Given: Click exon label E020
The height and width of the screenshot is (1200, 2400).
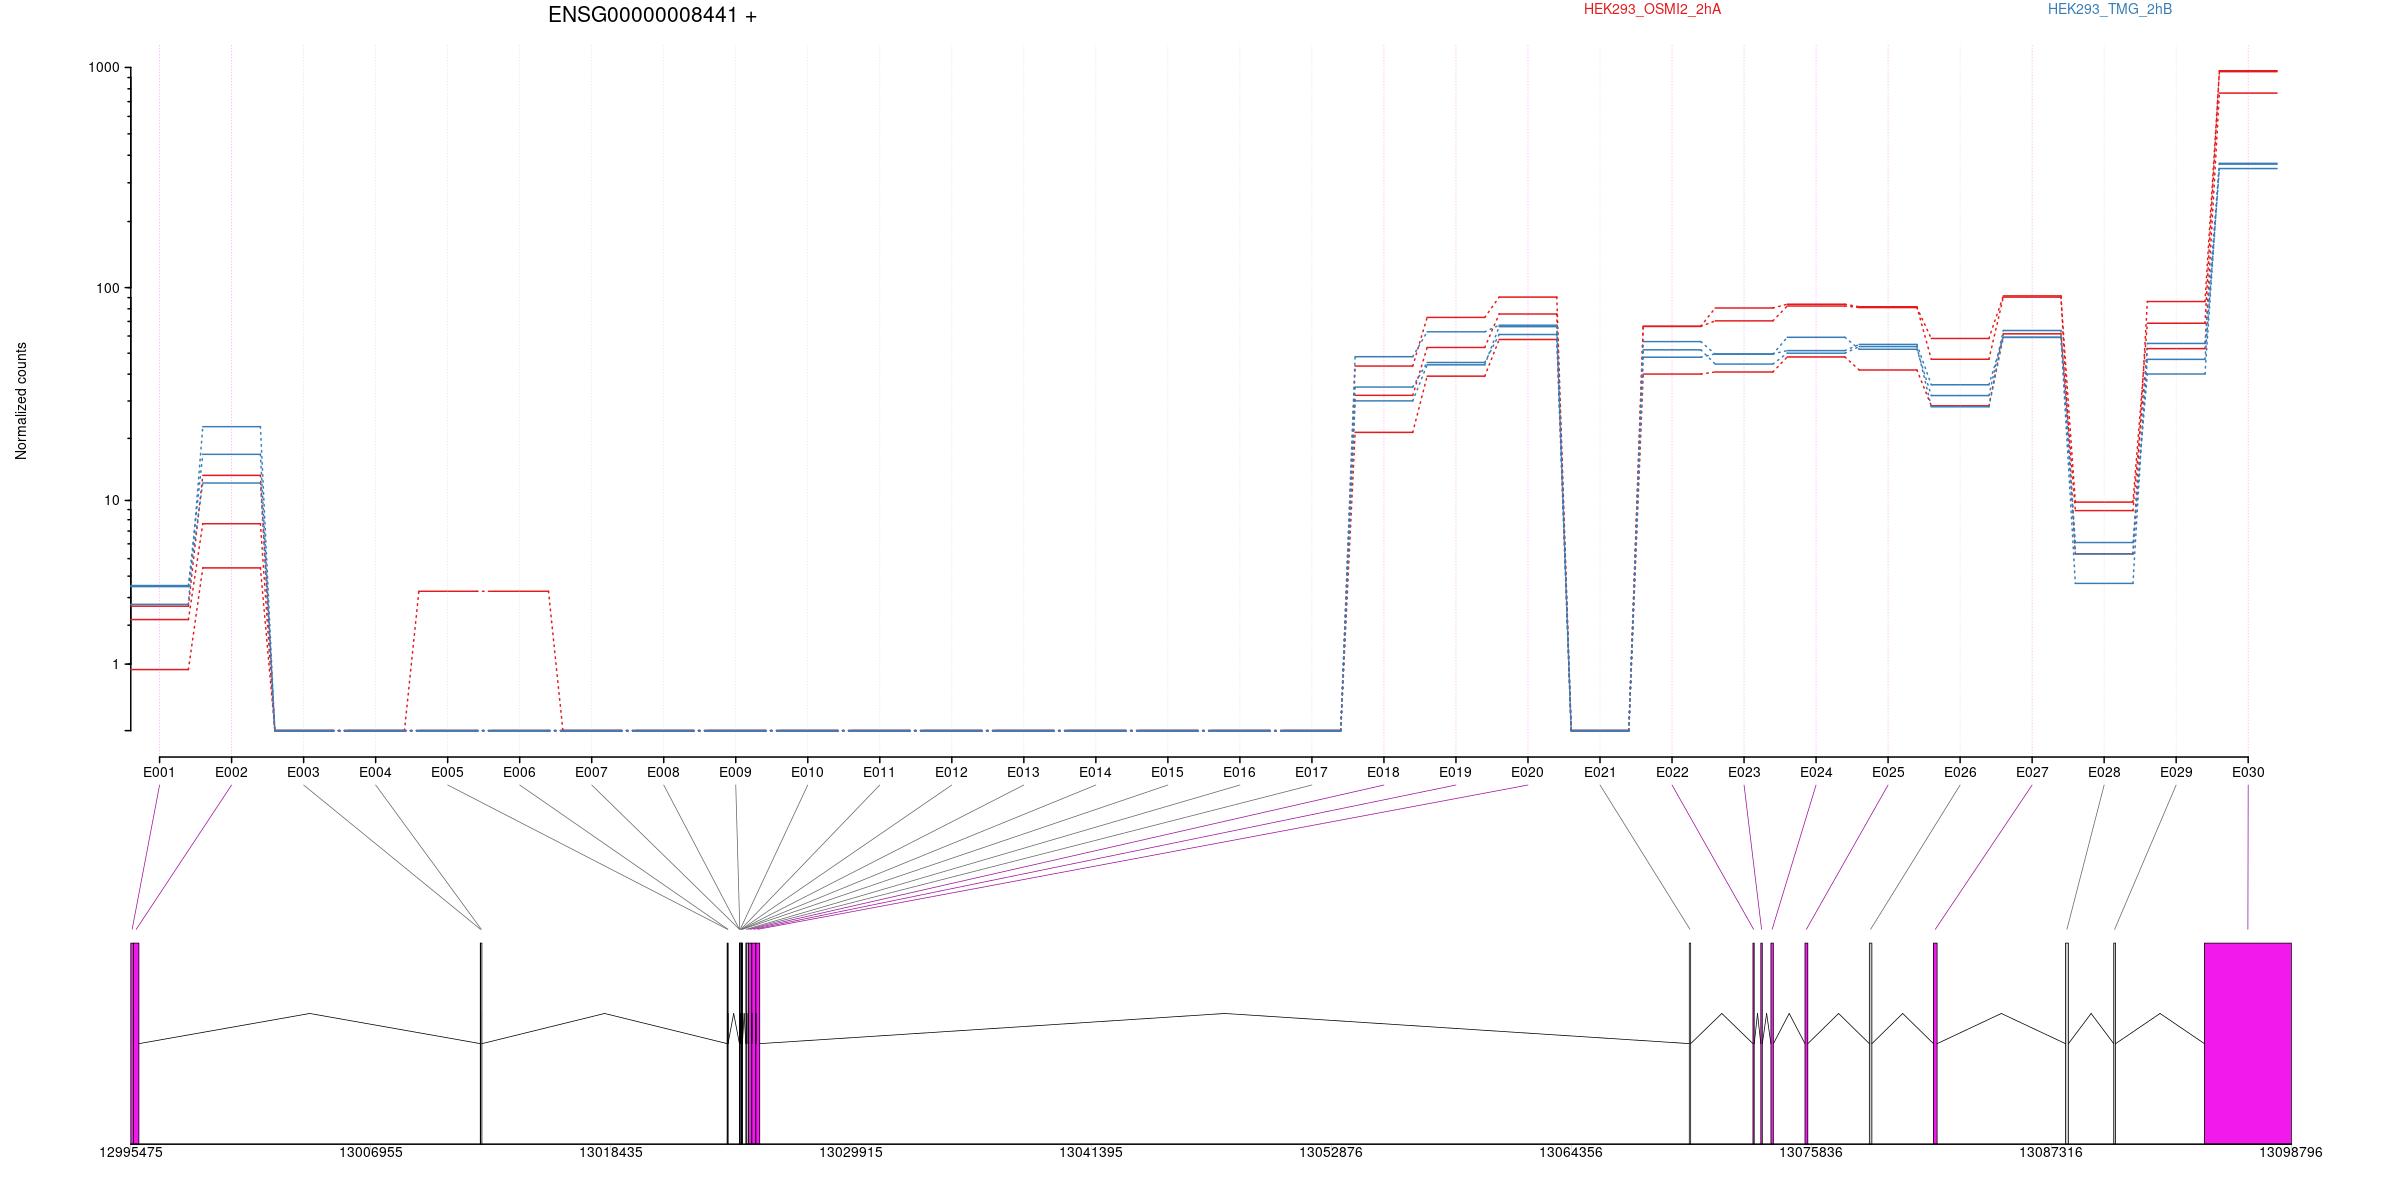Looking at the screenshot, I should tap(1527, 772).
